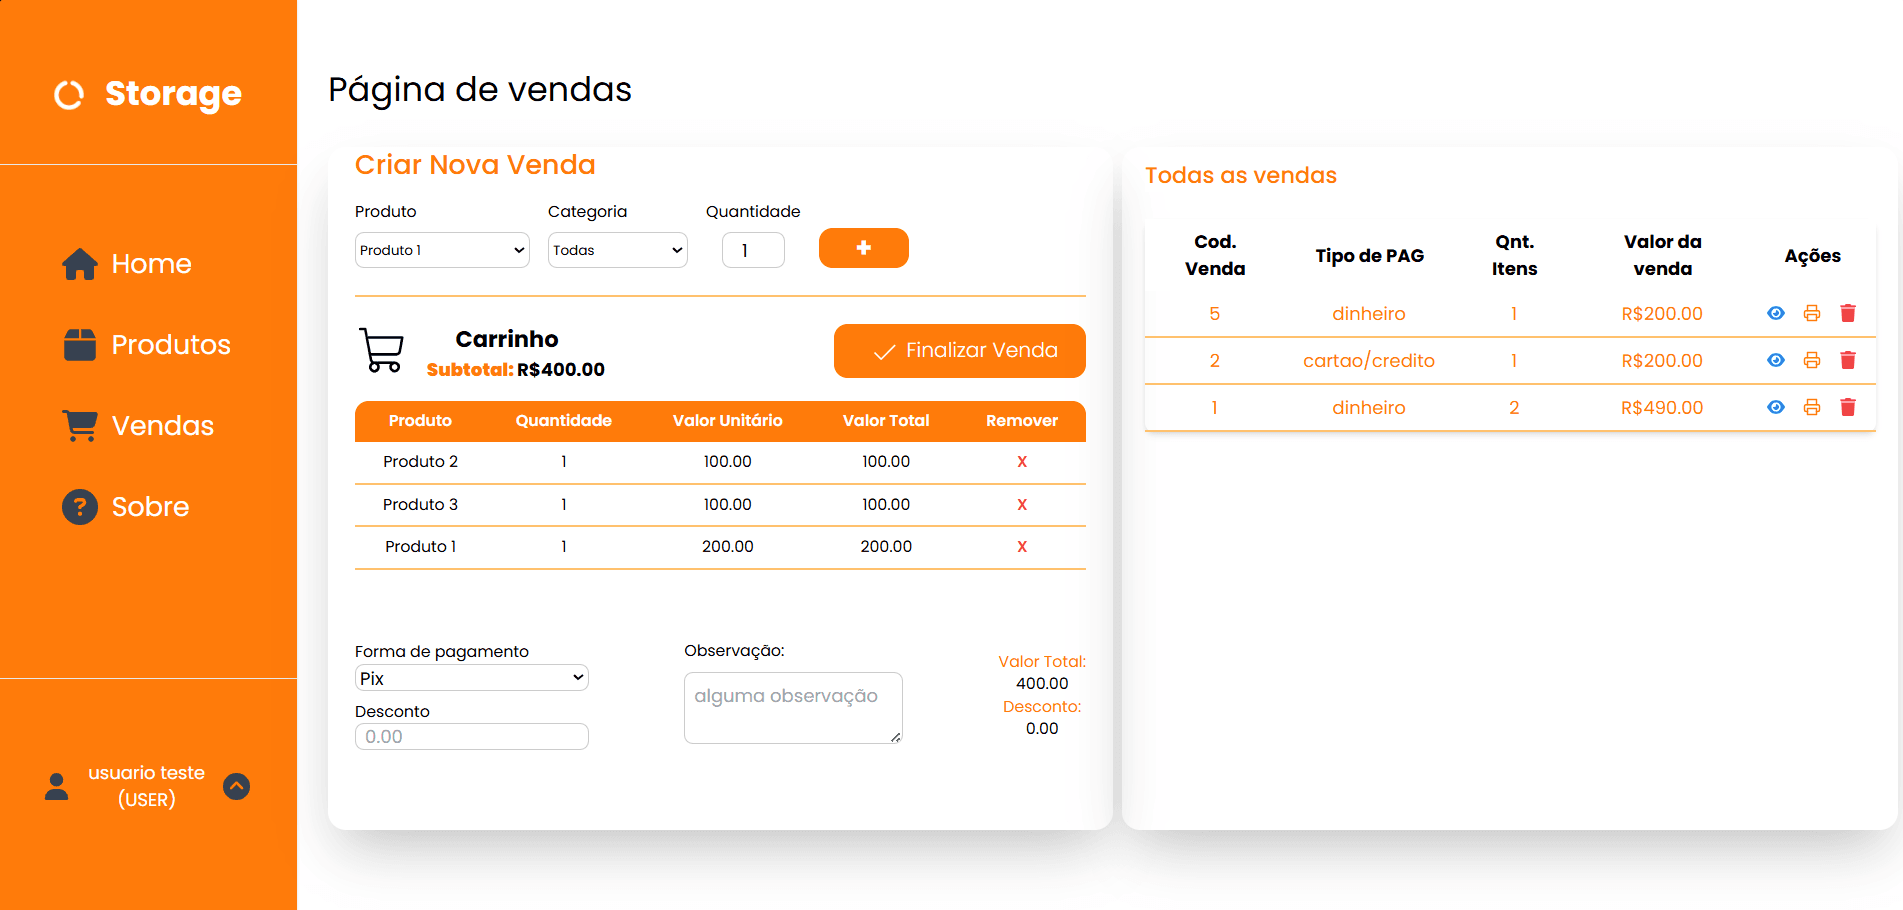
Task: Add product with the plus button
Action: pyautogui.click(x=864, y=248)
